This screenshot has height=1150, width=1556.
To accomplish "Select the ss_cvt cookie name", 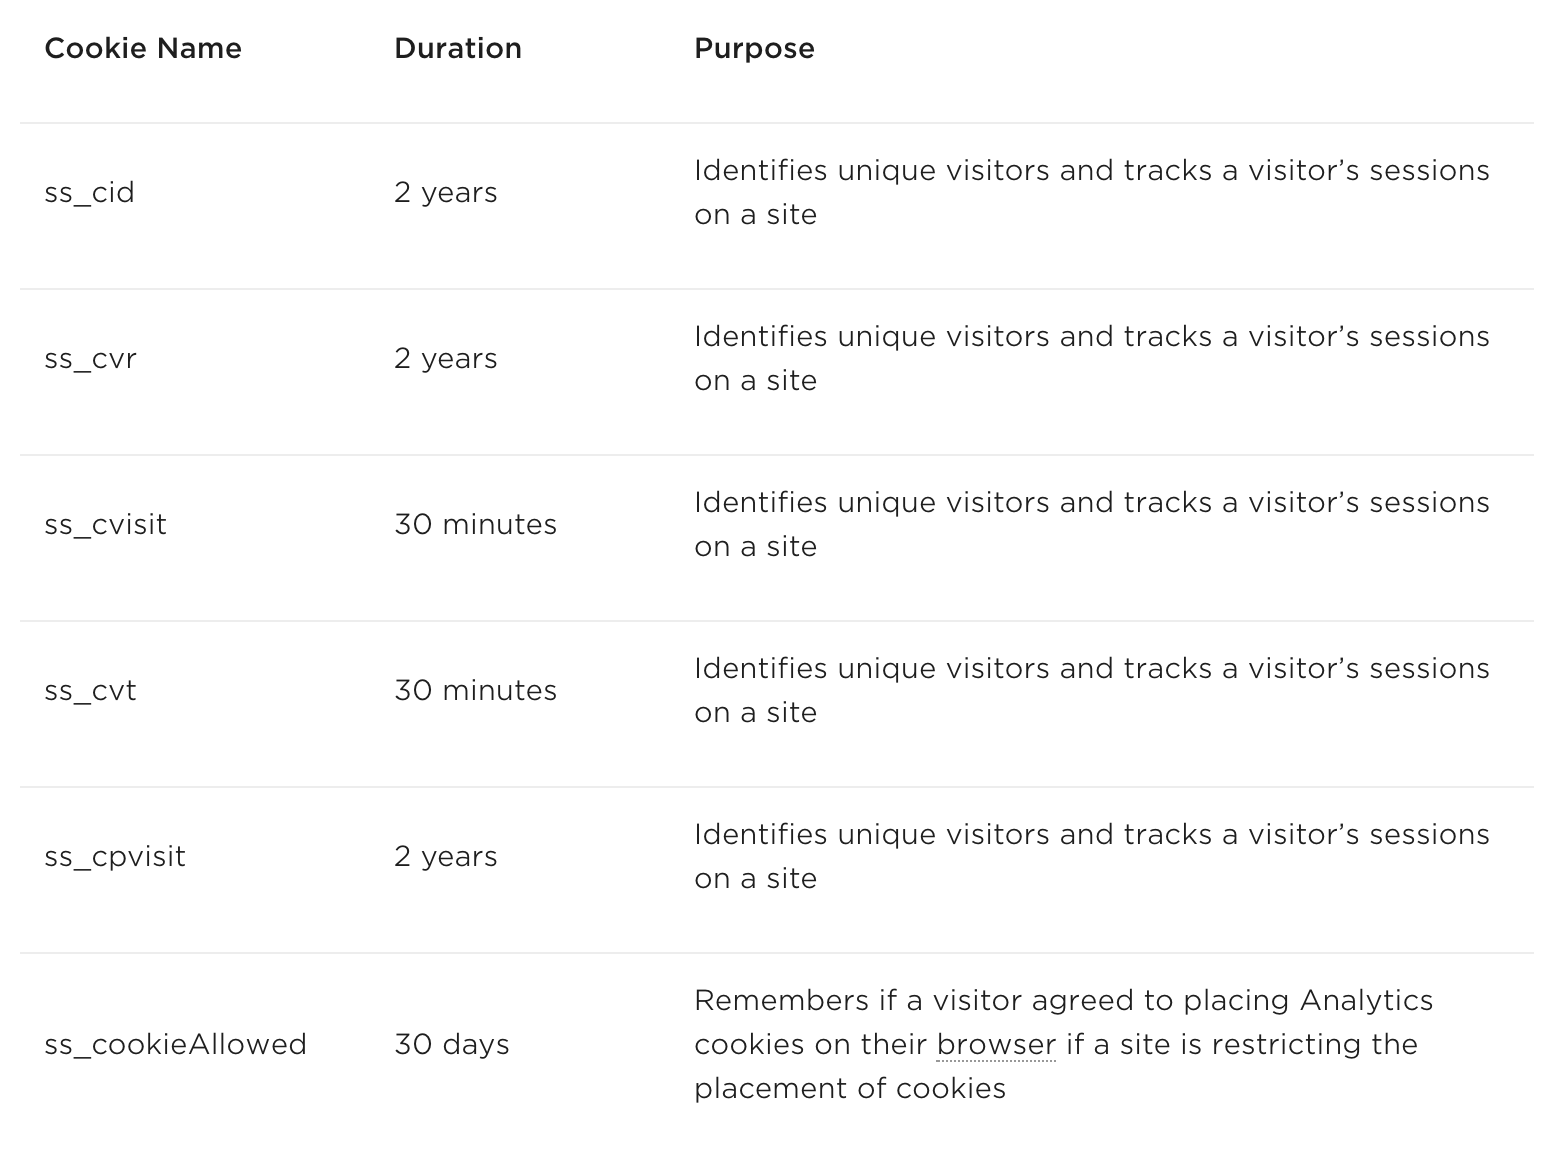I will tap(90, 690).
